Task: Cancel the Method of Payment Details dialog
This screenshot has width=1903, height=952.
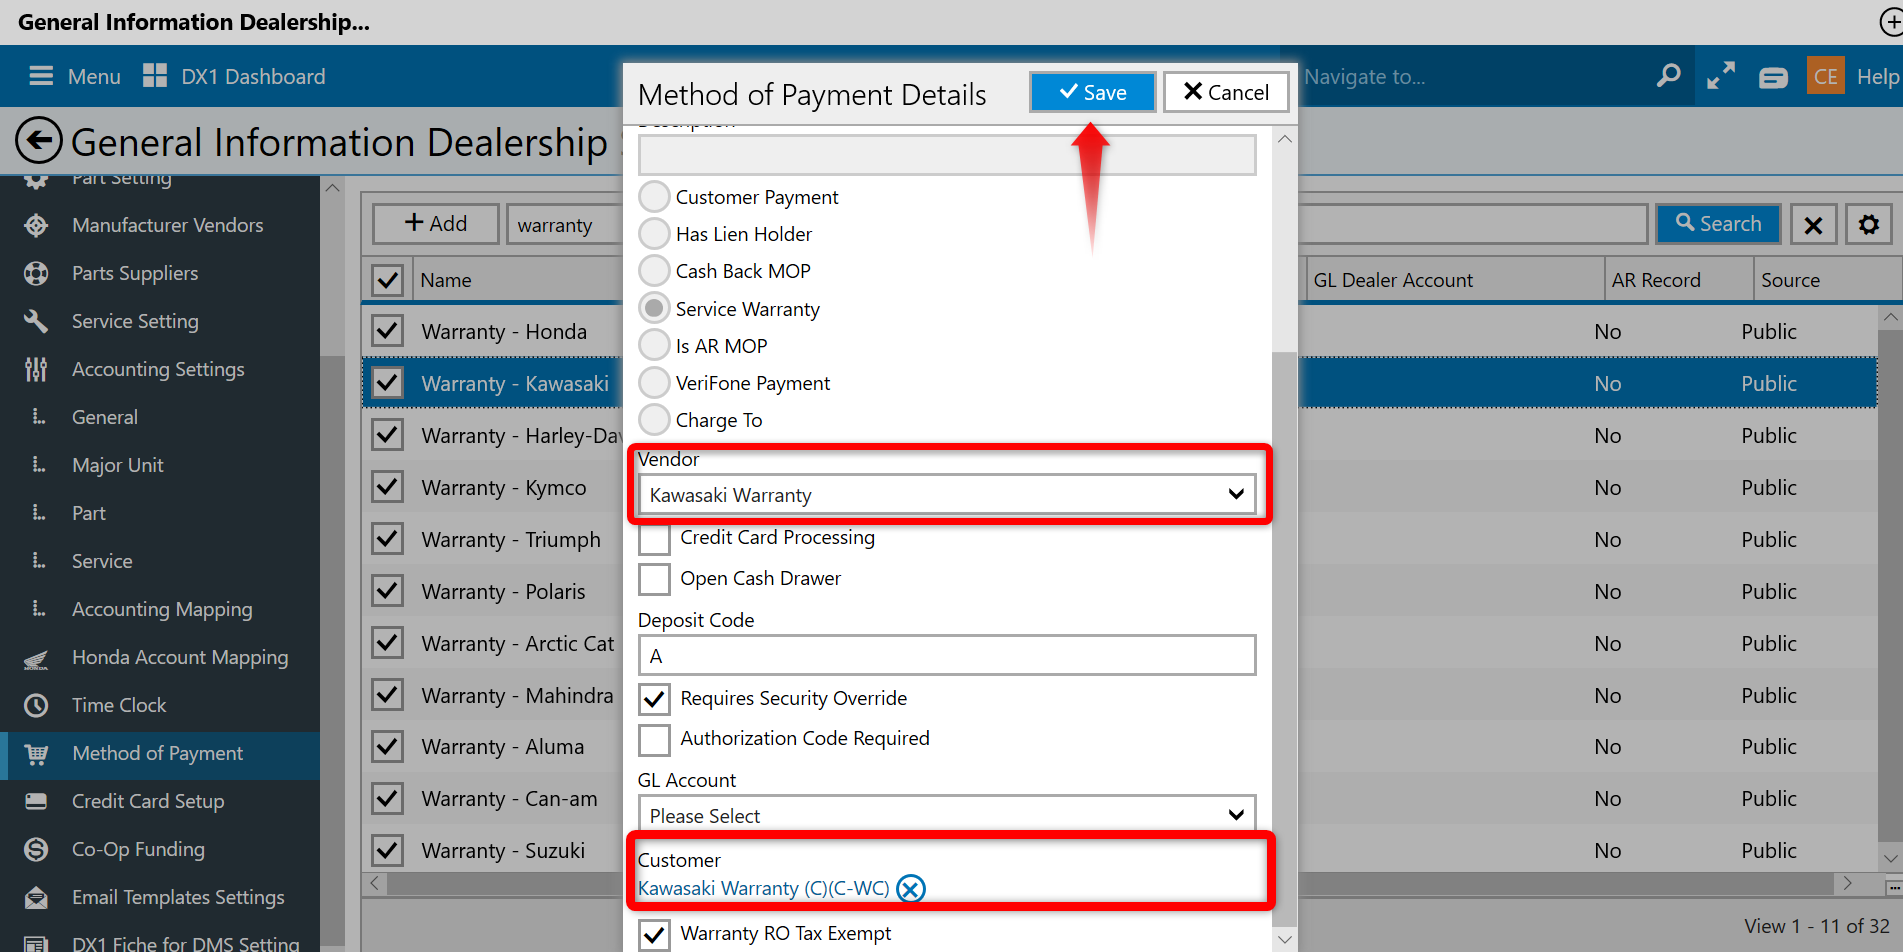Action: 1226,92
